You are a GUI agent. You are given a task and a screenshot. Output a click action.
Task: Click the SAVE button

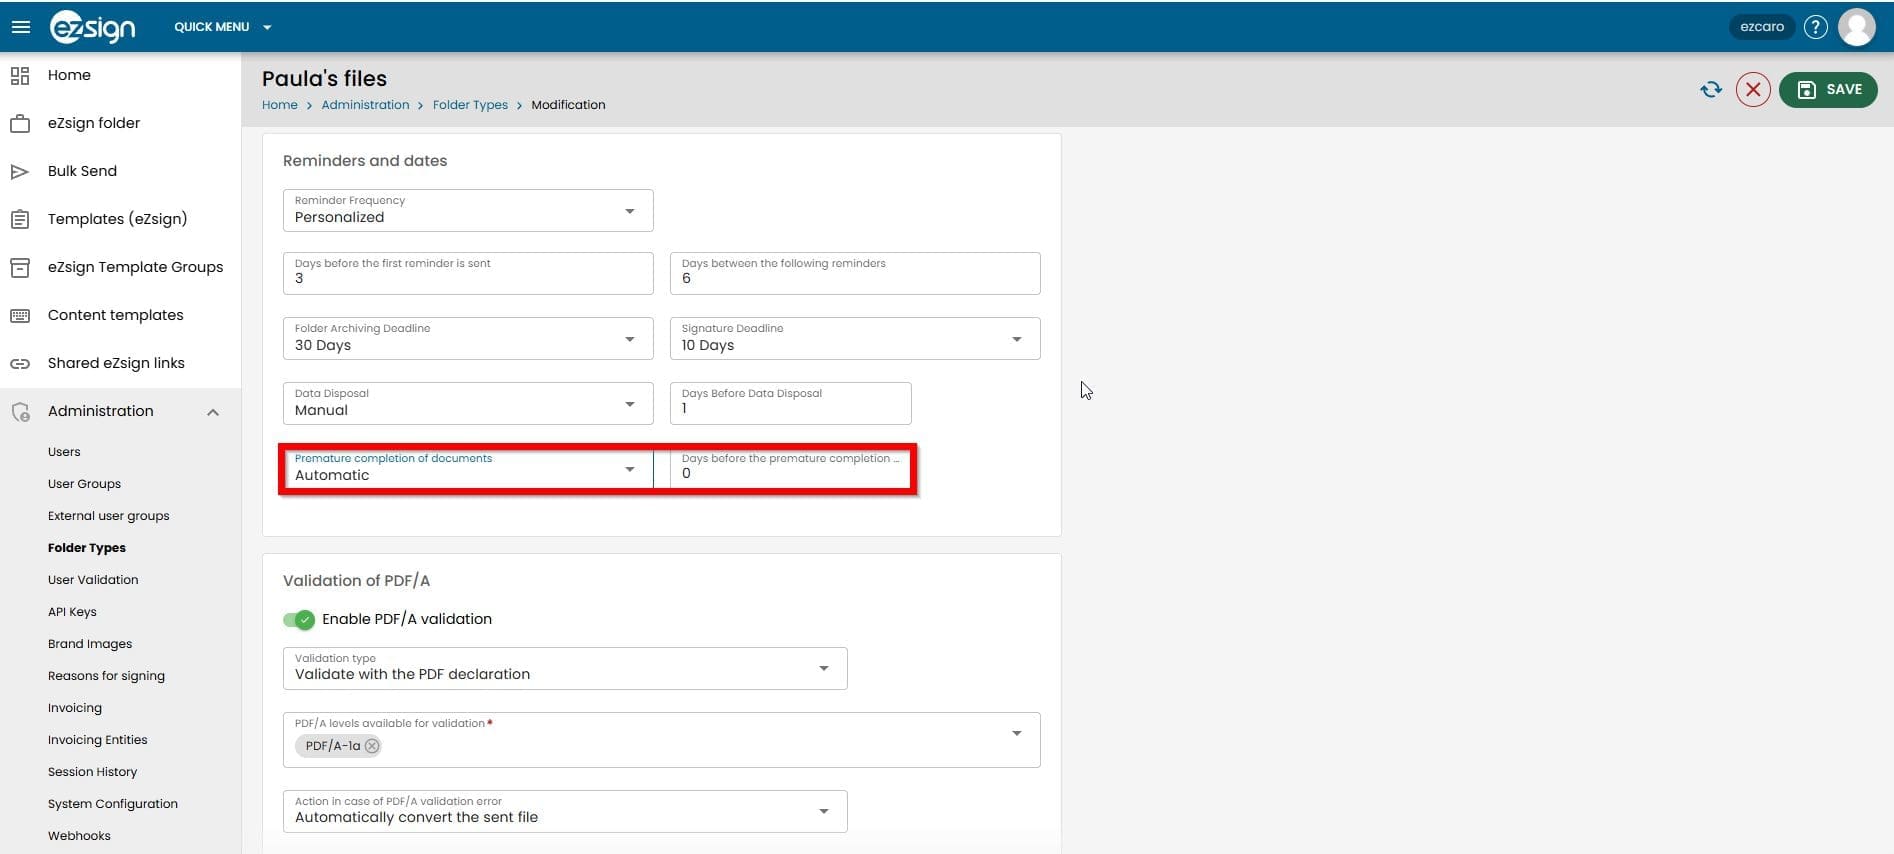[1827, 90]
